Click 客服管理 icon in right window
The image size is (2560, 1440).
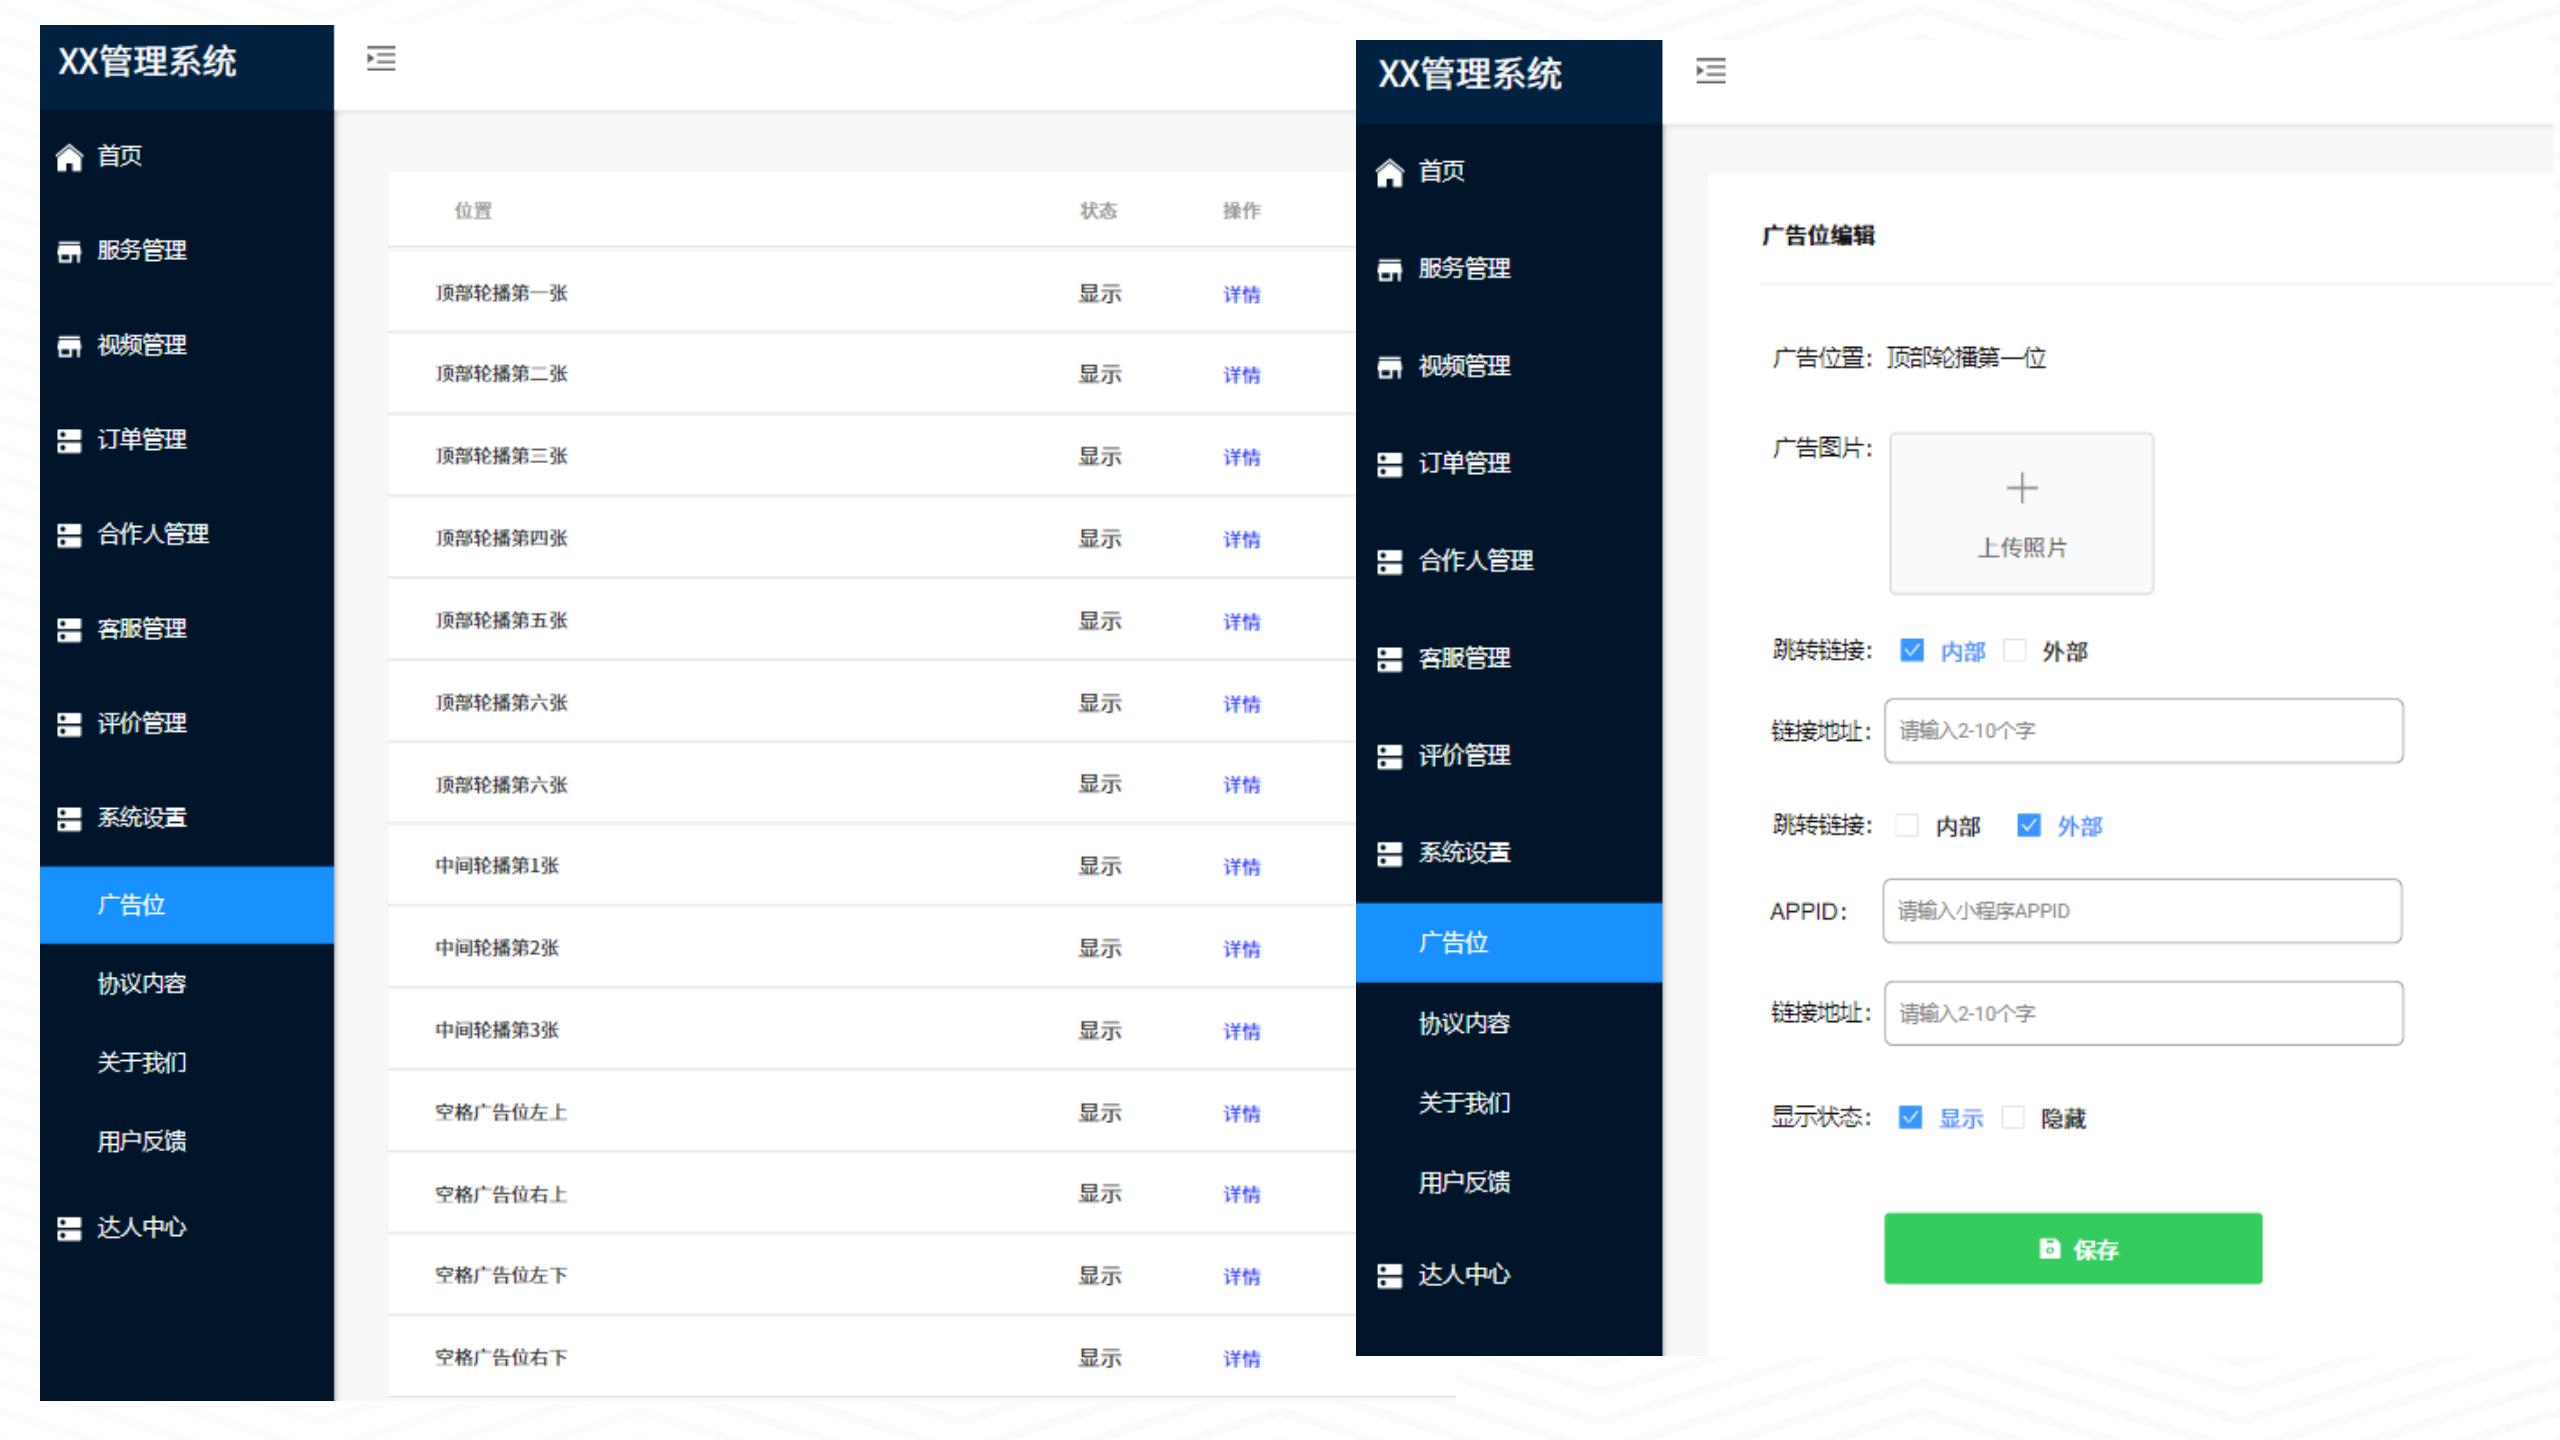(1390, 659)
